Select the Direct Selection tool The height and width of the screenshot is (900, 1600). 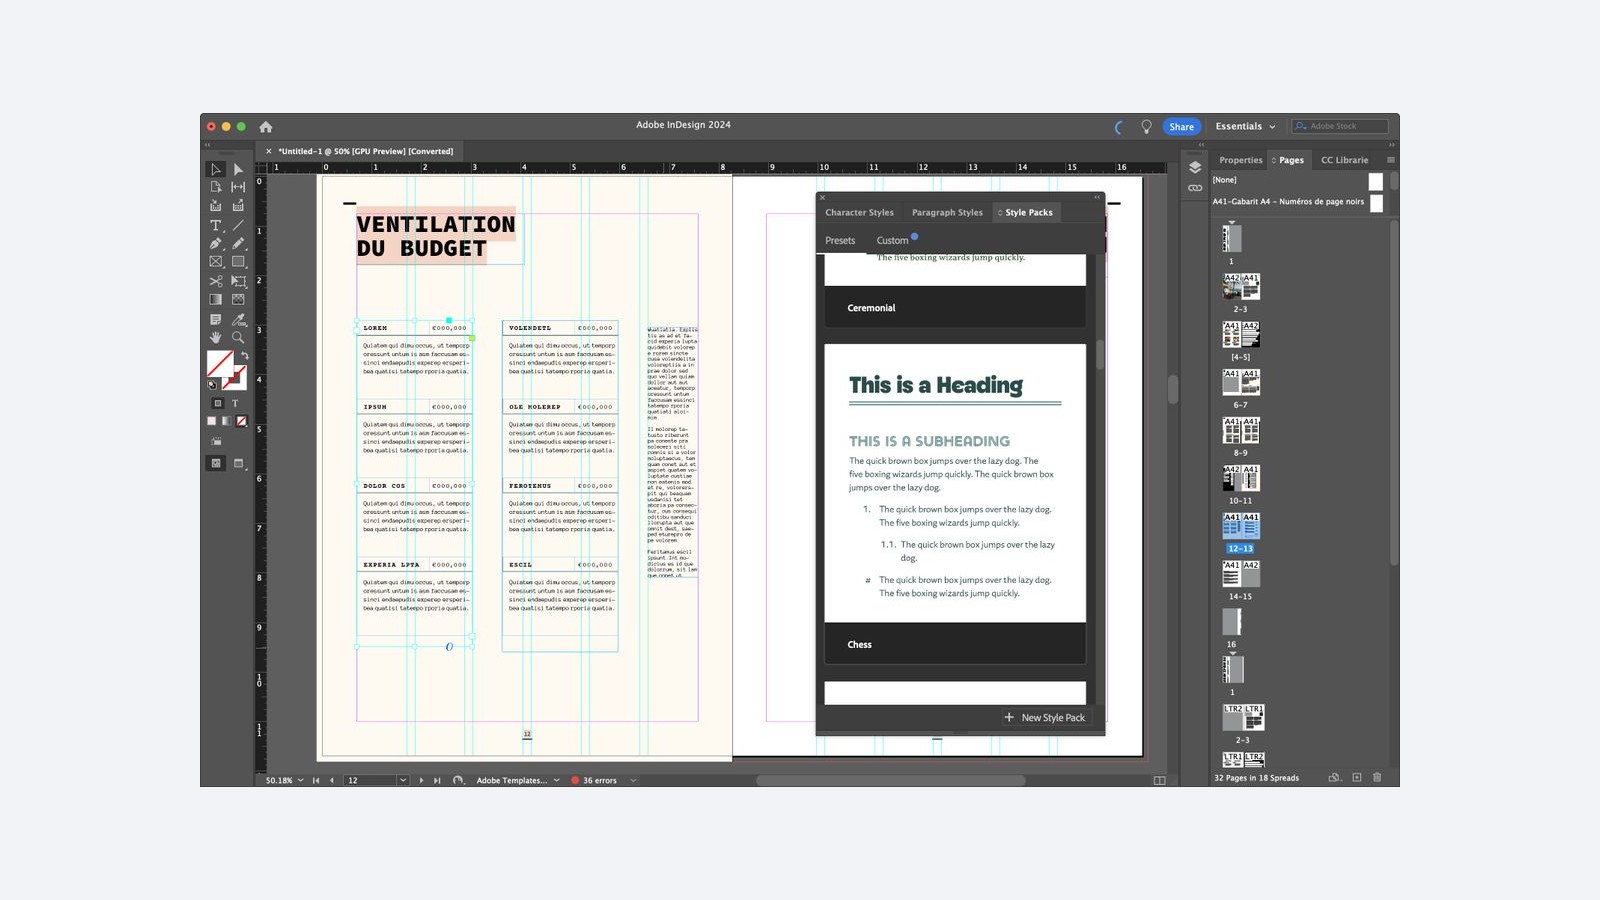pos(238,169)
